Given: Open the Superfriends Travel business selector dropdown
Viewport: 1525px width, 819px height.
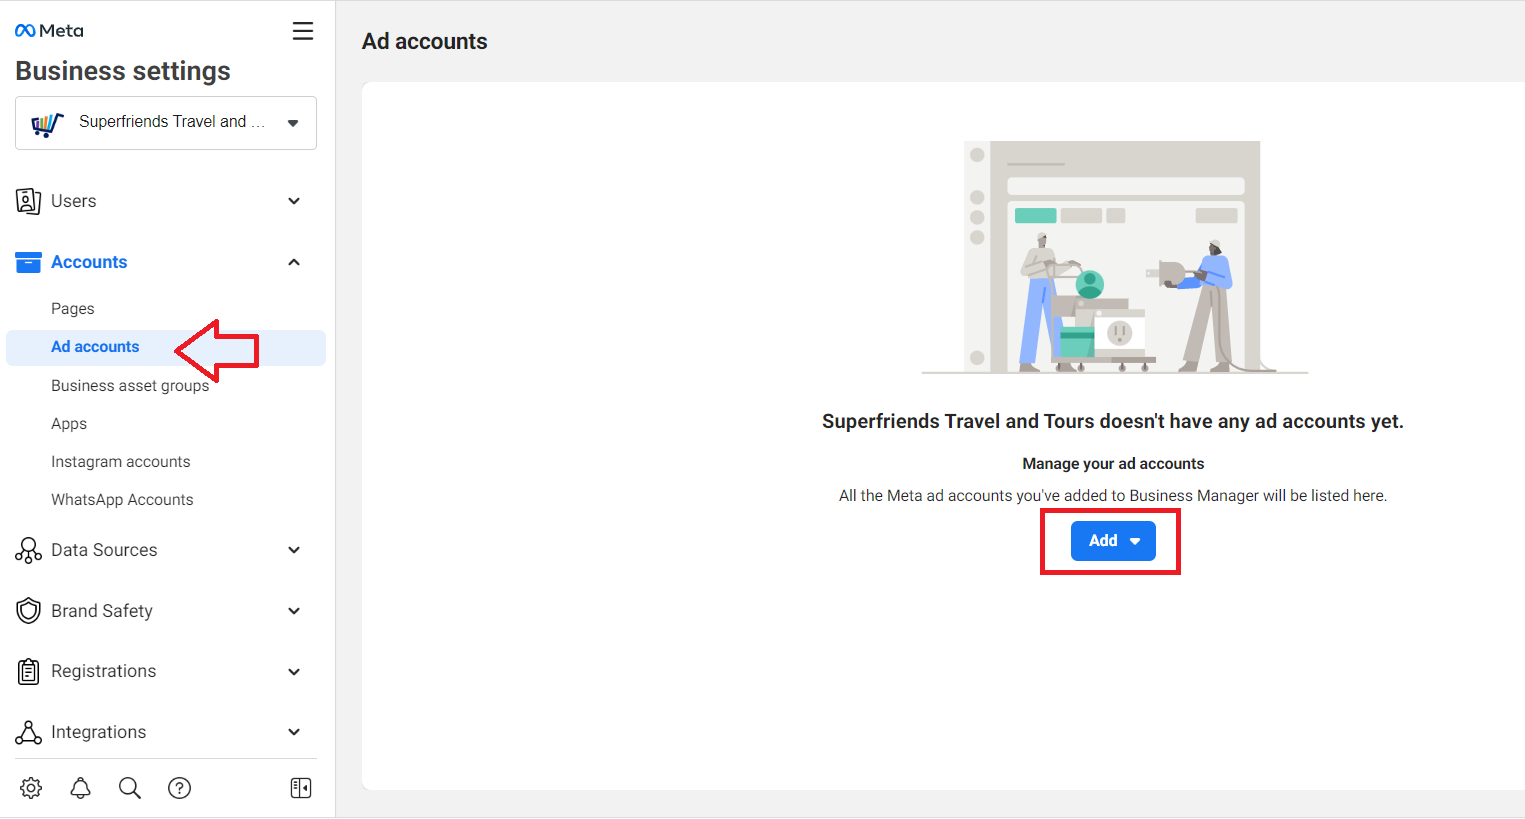Looking at the screenshot, I should [x=166, y=123].
